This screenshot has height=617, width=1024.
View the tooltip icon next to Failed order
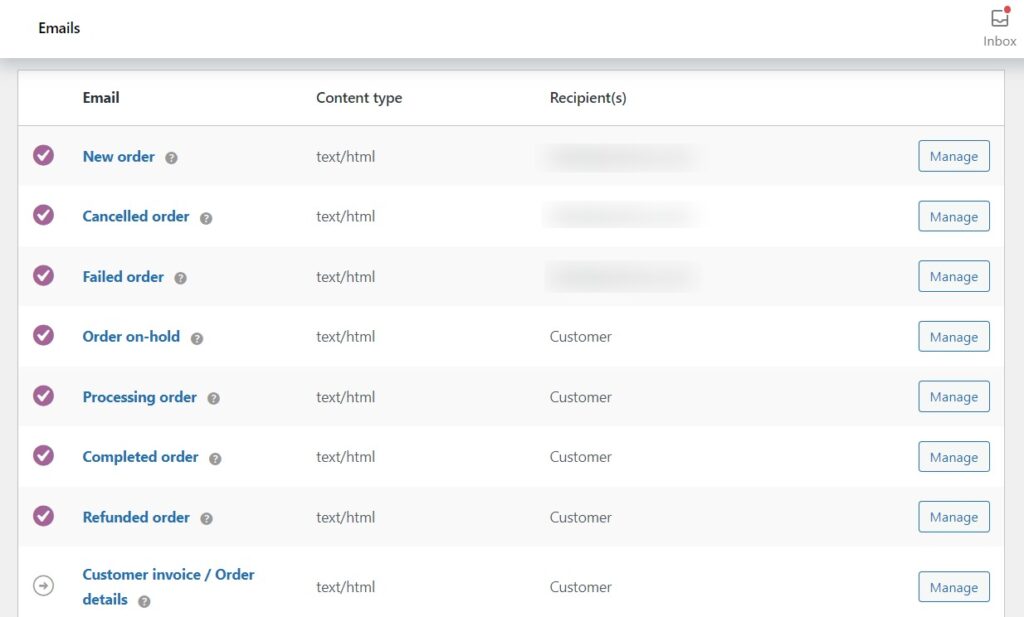180,278
